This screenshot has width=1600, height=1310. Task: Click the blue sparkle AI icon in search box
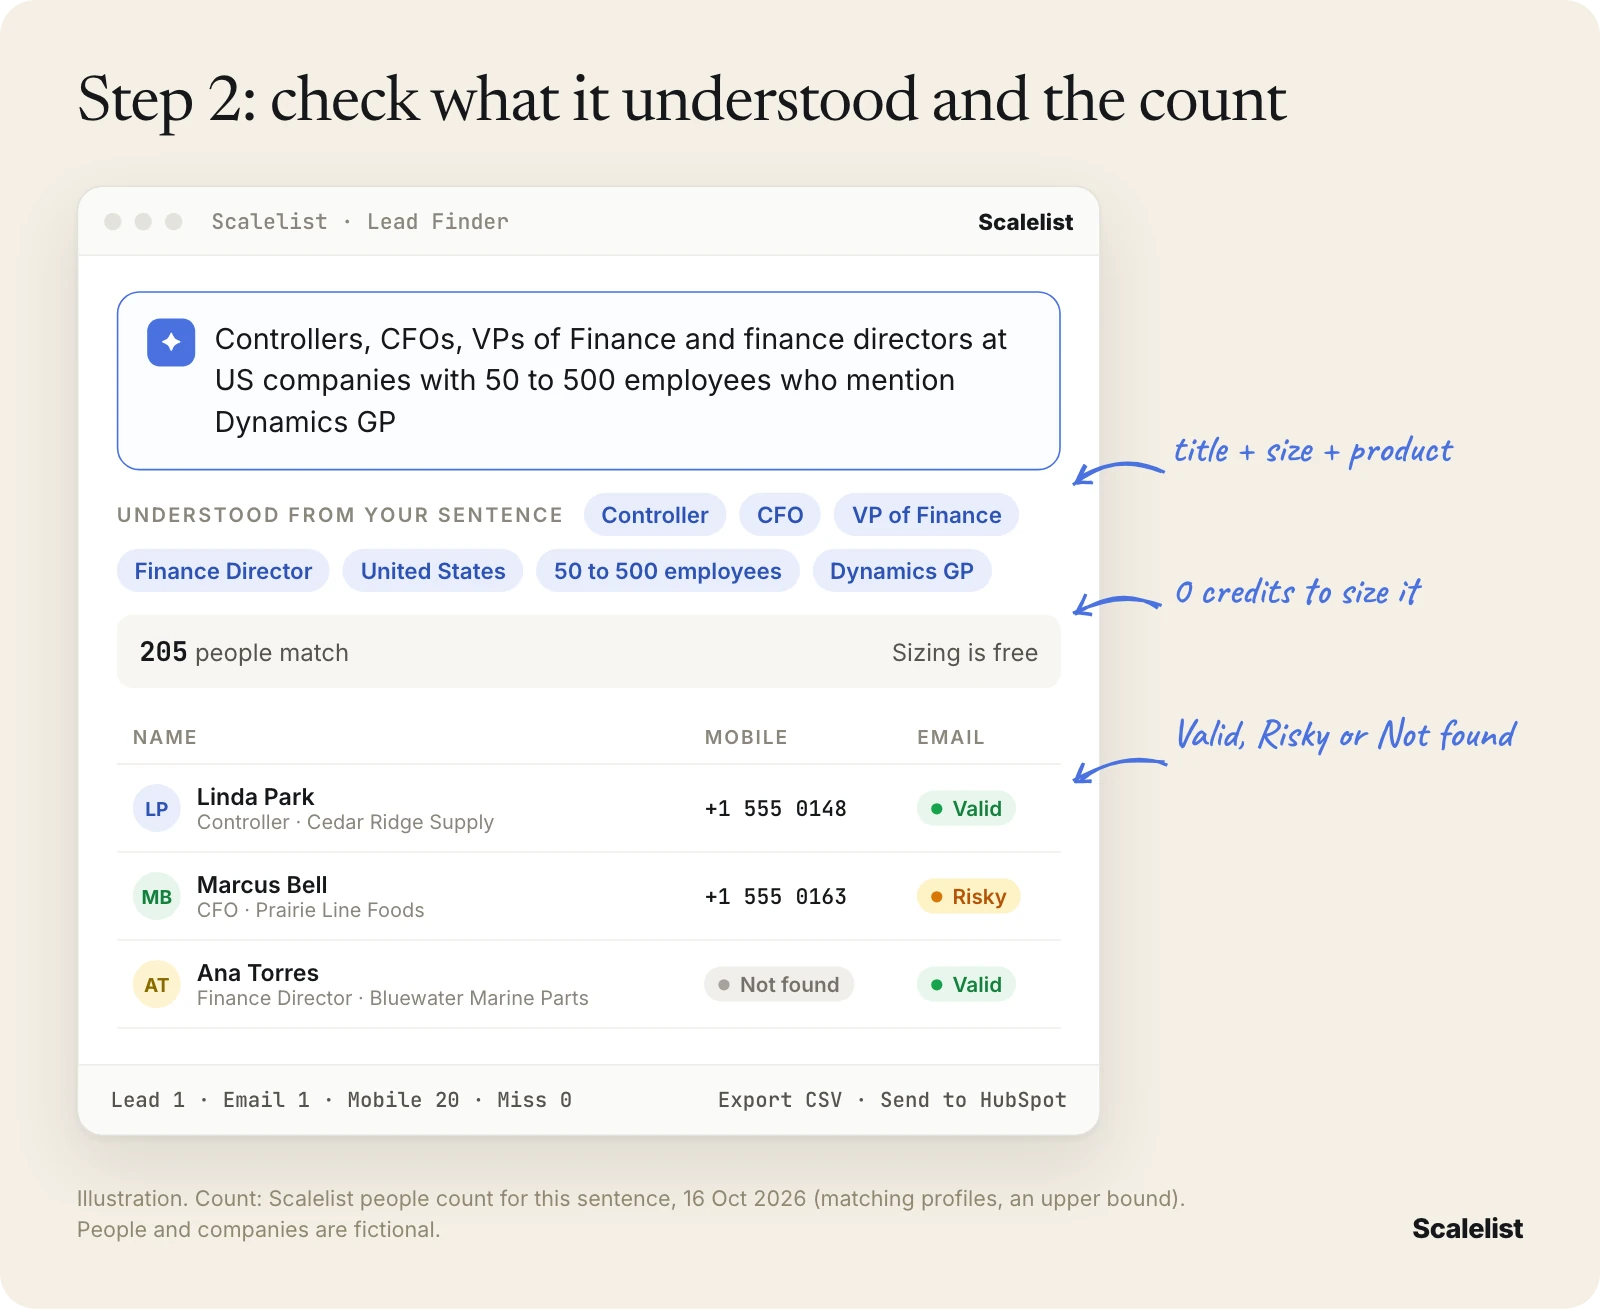coord(171,342)
